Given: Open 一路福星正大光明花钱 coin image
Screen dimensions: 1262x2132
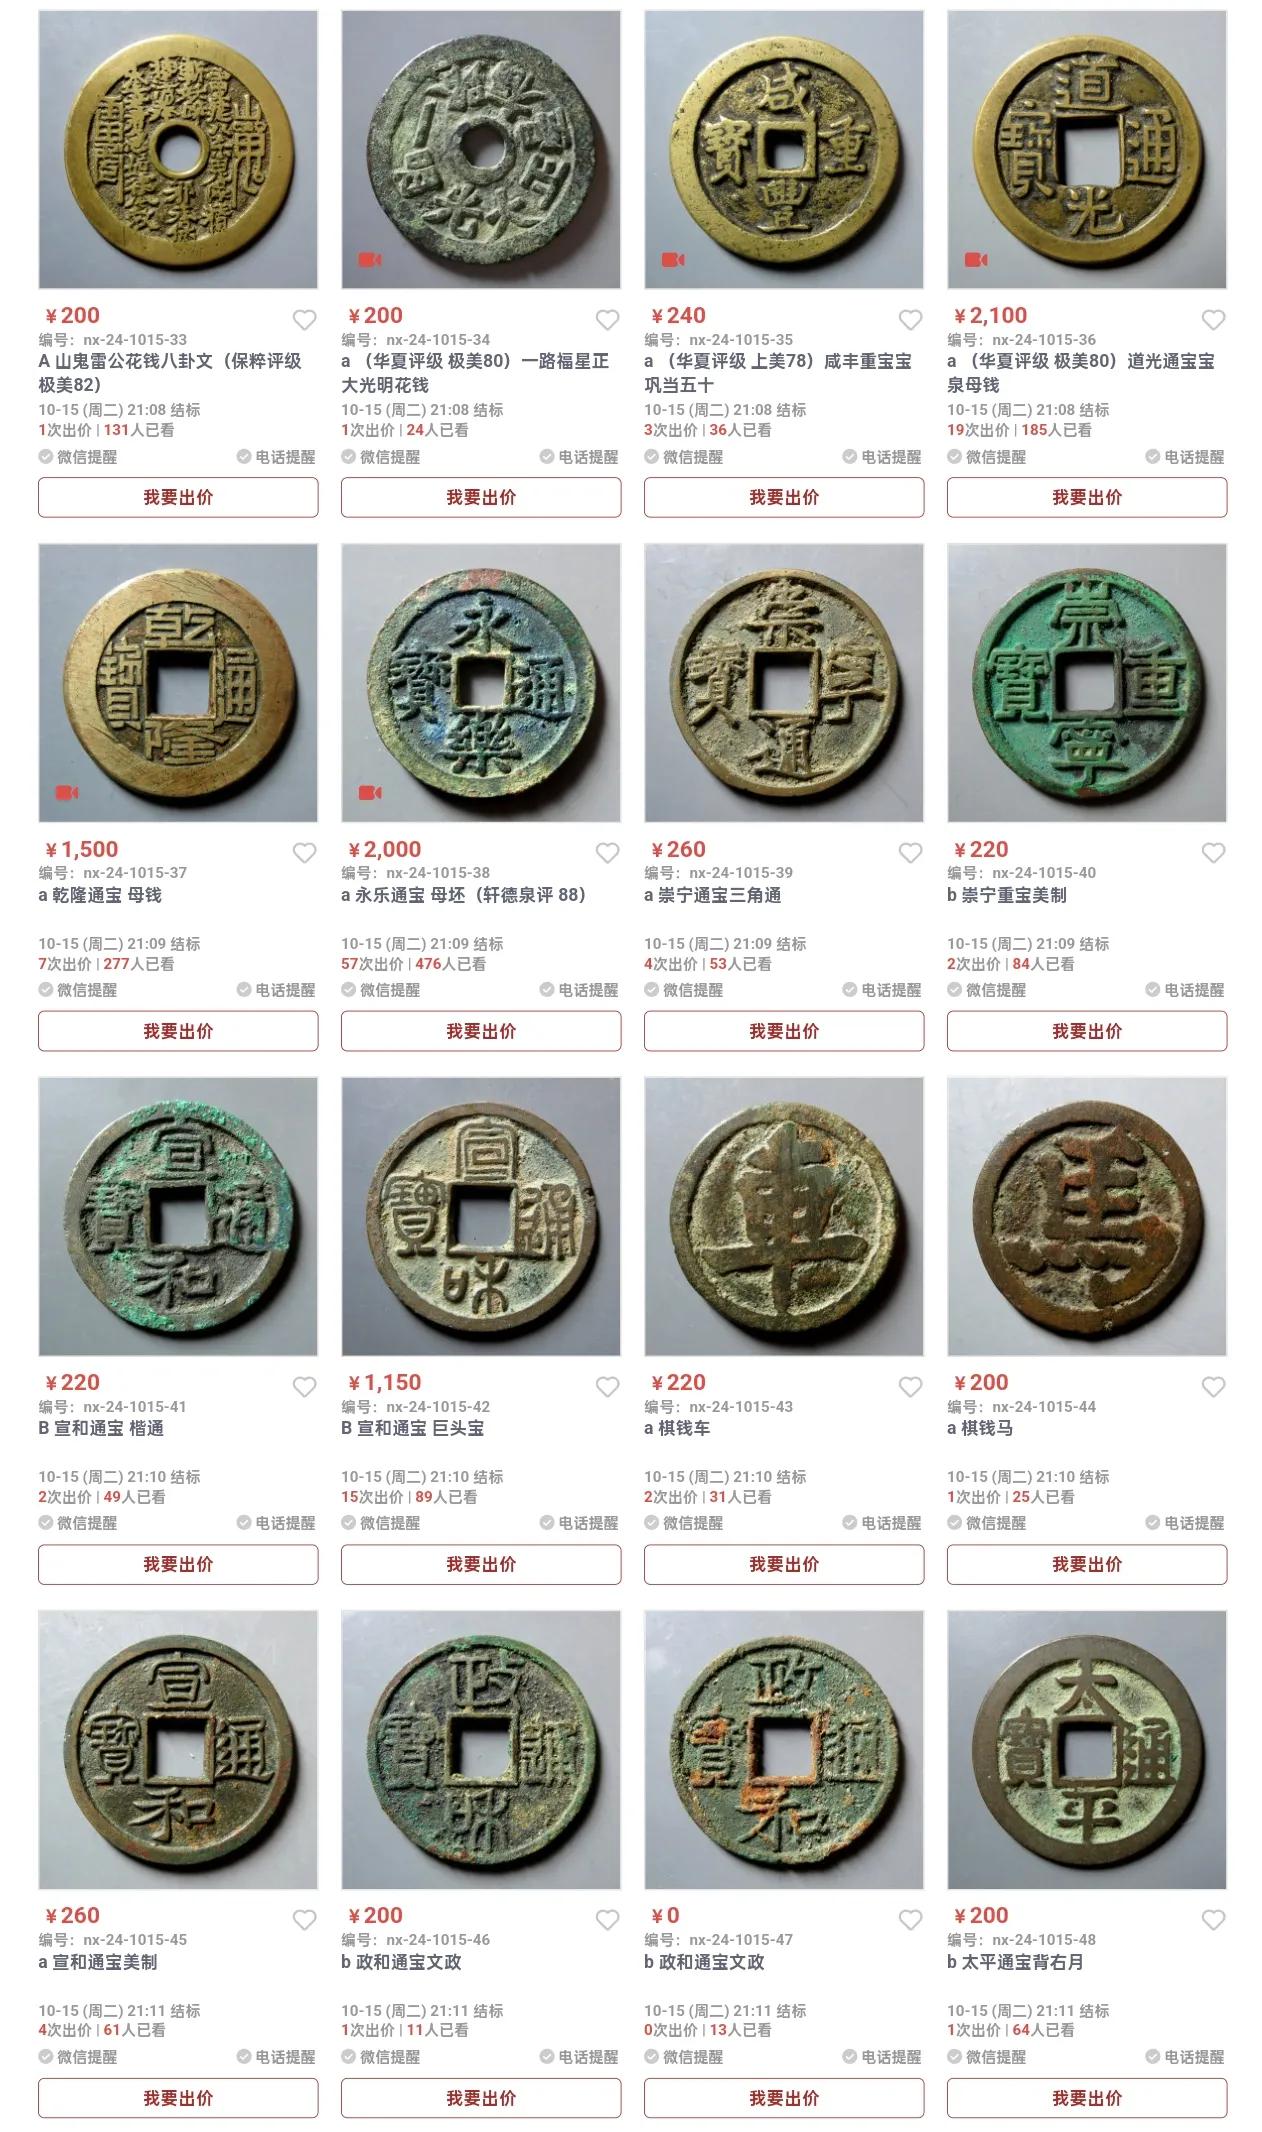Looking at the screenshot, I should click(481, 149).
